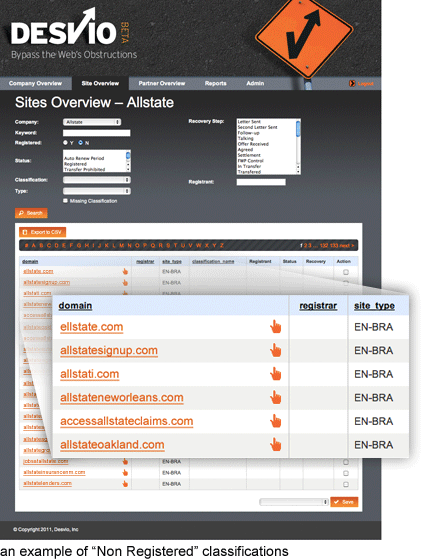The image size is (423, 559).
Task: Click hand icon next to allstatesignup.com in zoomed panel
Action: coord(275,350)
